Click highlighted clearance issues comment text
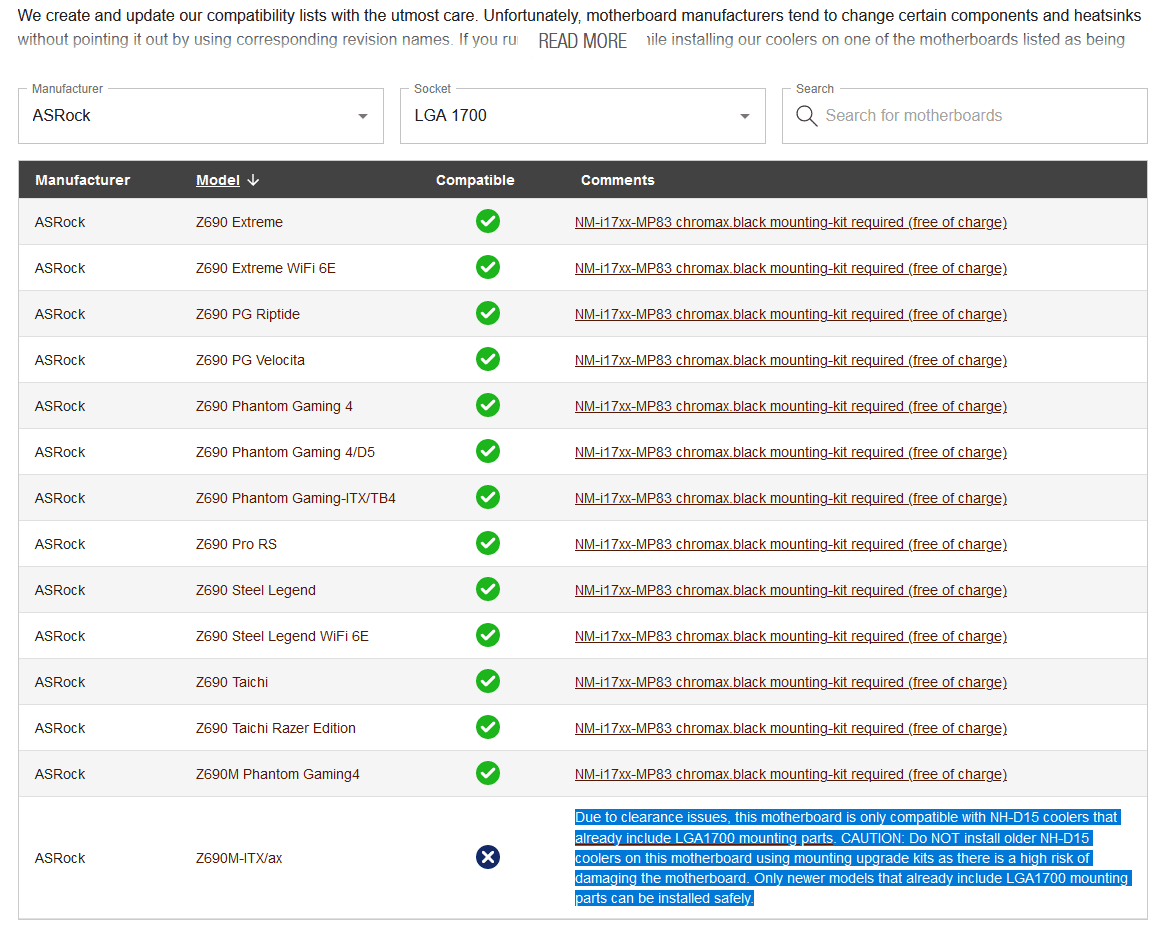Viewport: 1156px width, 933px height. point(852,858)
